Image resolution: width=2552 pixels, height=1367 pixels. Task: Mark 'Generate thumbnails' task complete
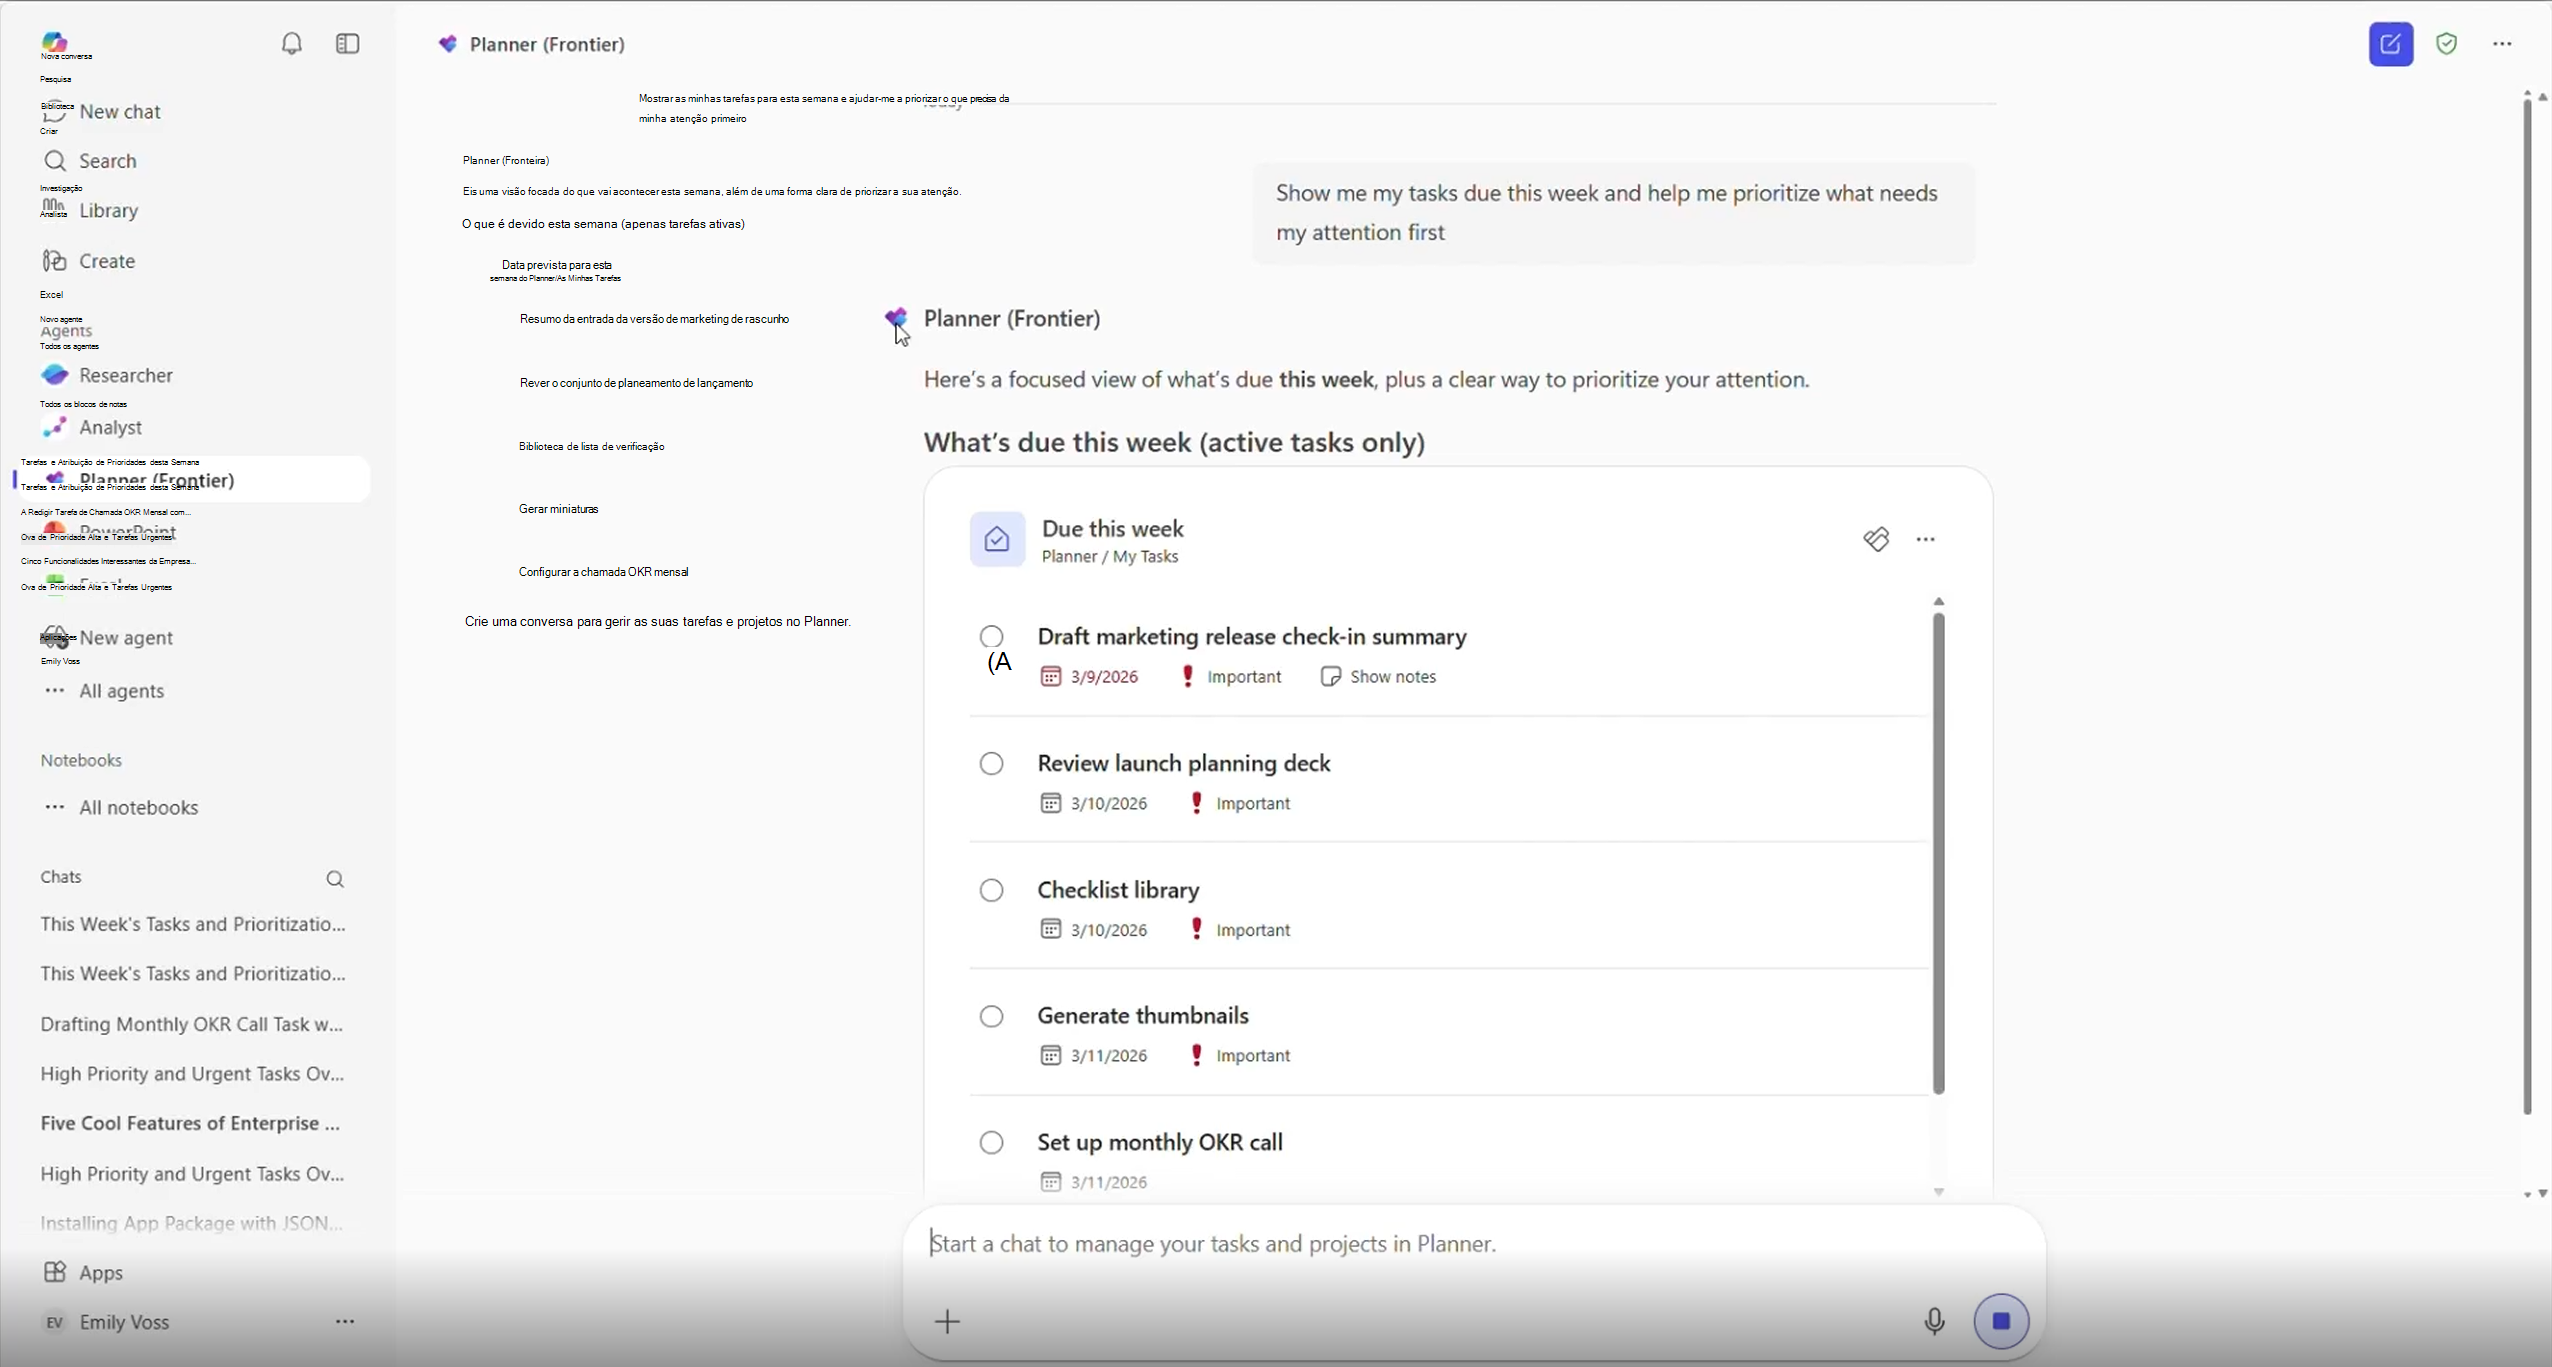click(x=991, y=1017)
